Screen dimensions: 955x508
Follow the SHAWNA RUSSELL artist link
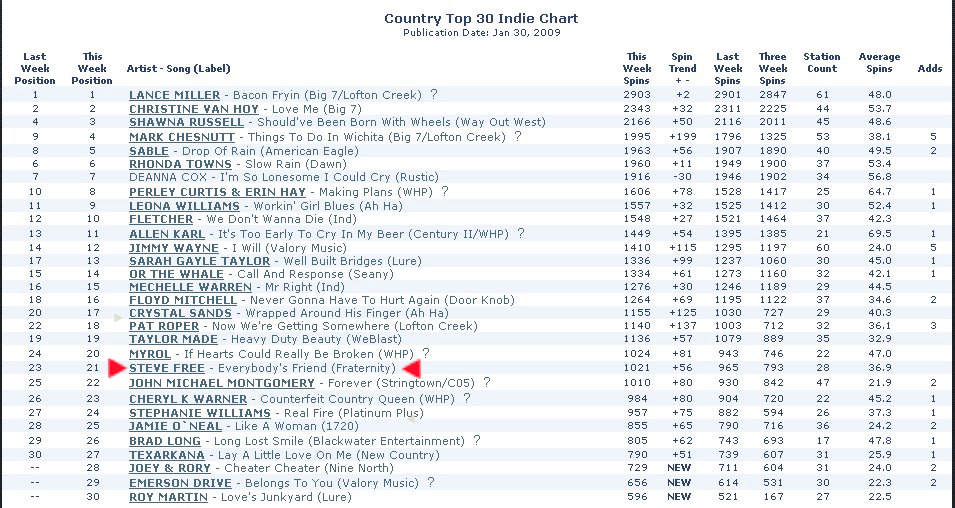tap(186, 122)
